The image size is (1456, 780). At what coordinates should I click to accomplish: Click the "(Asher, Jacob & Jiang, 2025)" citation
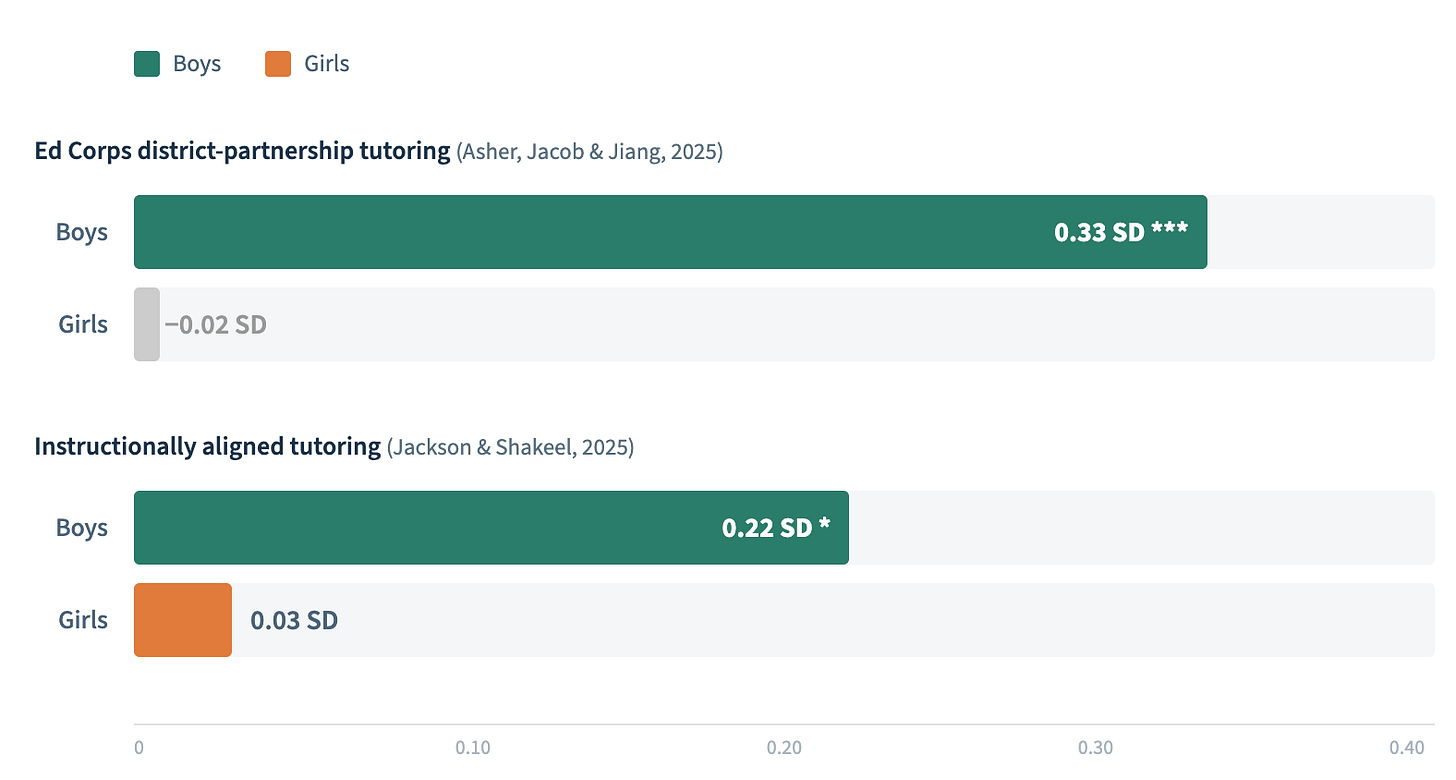[590, 152]
